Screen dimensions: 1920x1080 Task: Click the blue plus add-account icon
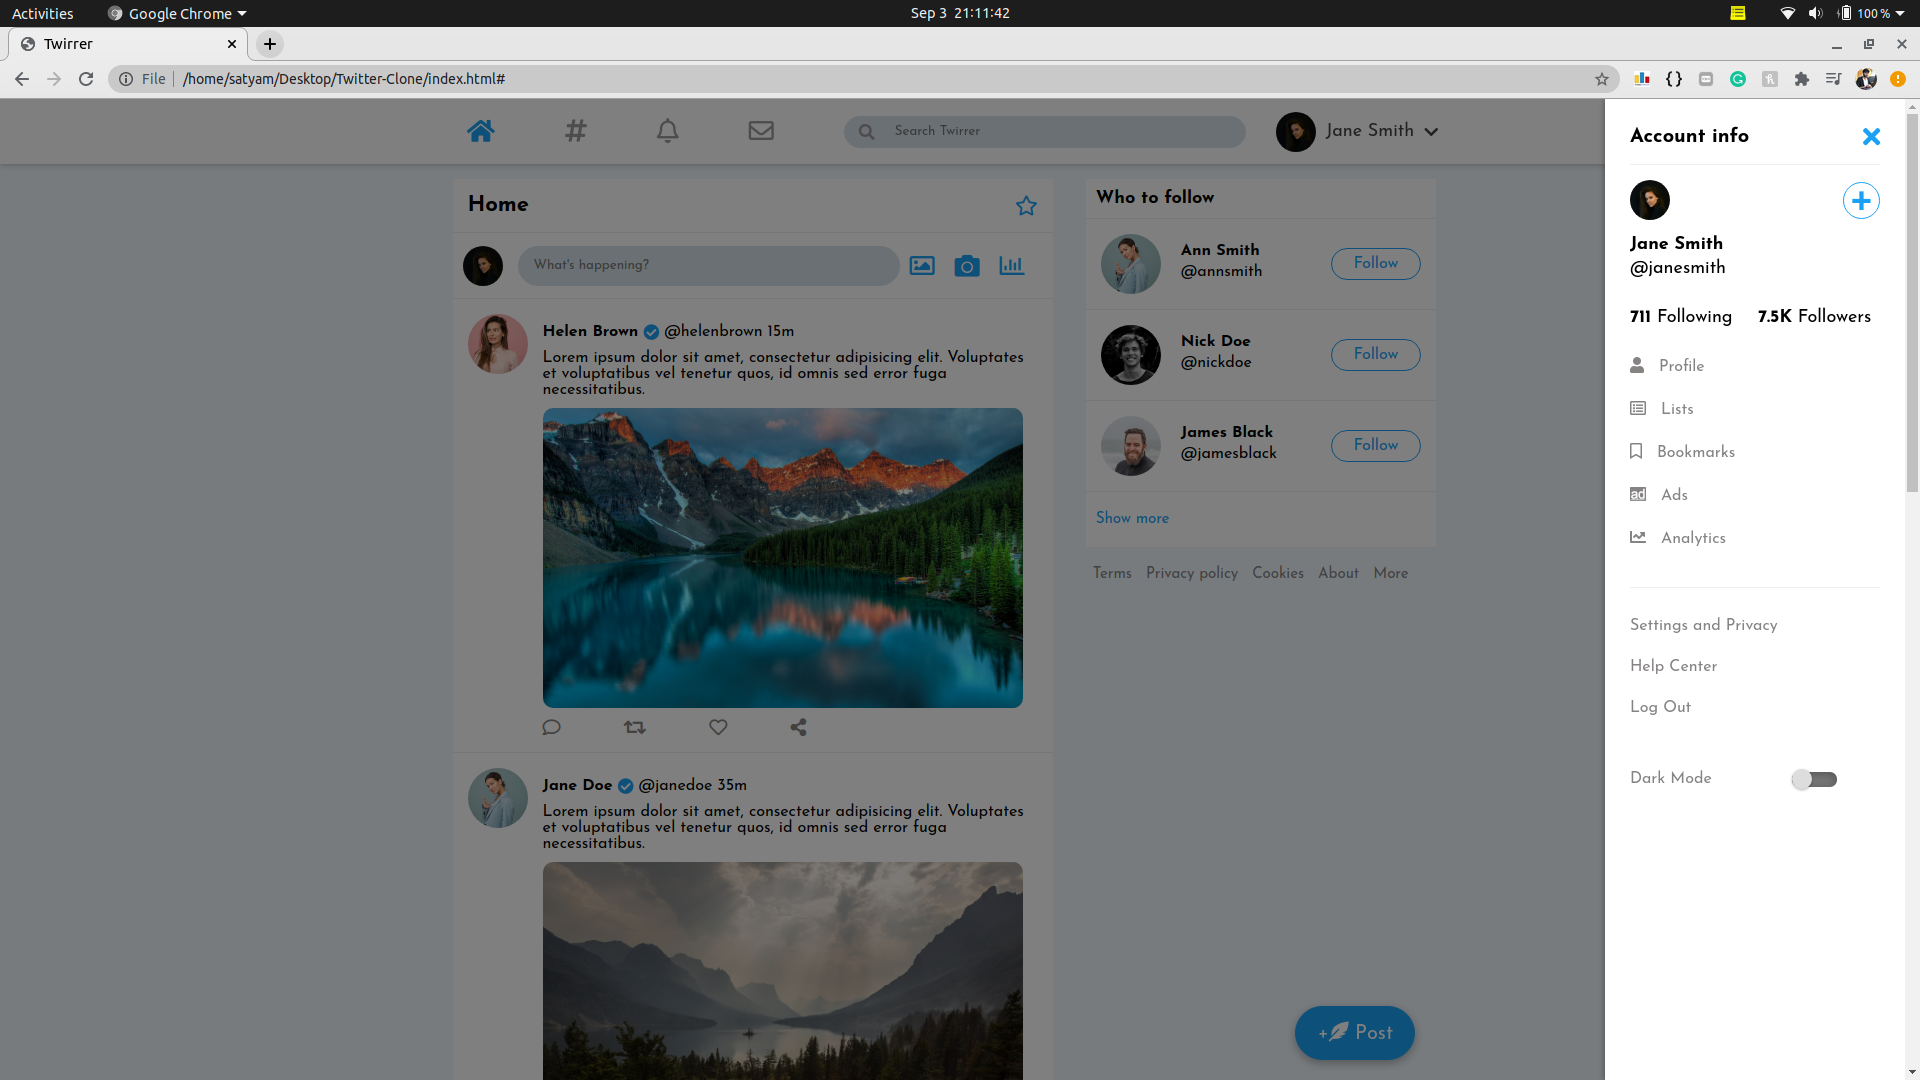pos(1860,201)
